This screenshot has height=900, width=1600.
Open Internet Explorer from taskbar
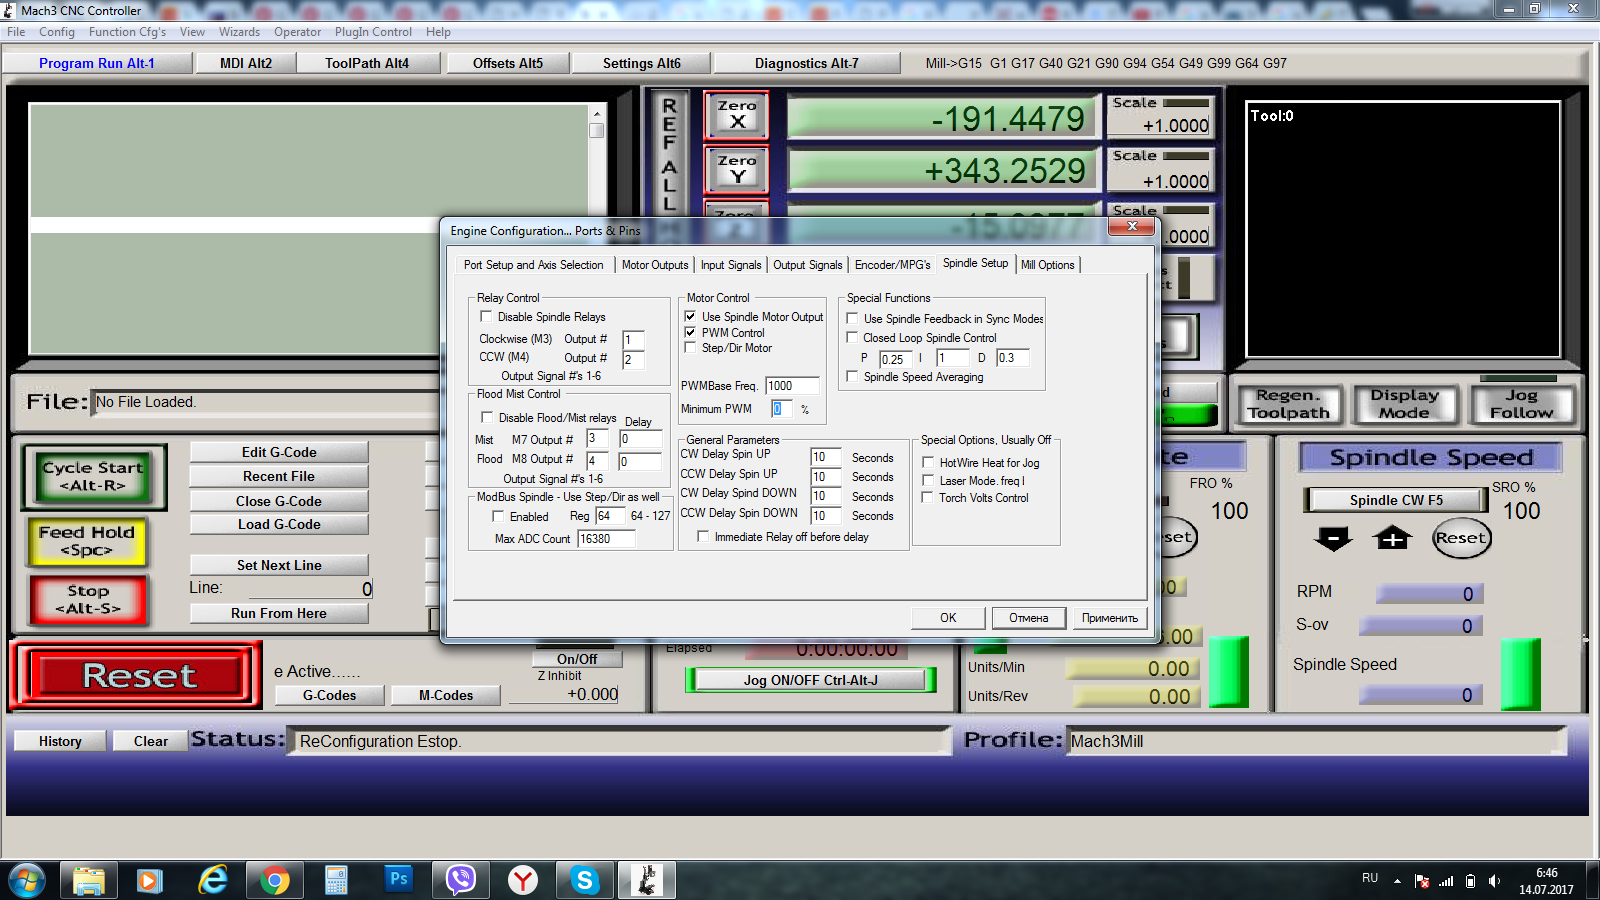pos(212,881)
